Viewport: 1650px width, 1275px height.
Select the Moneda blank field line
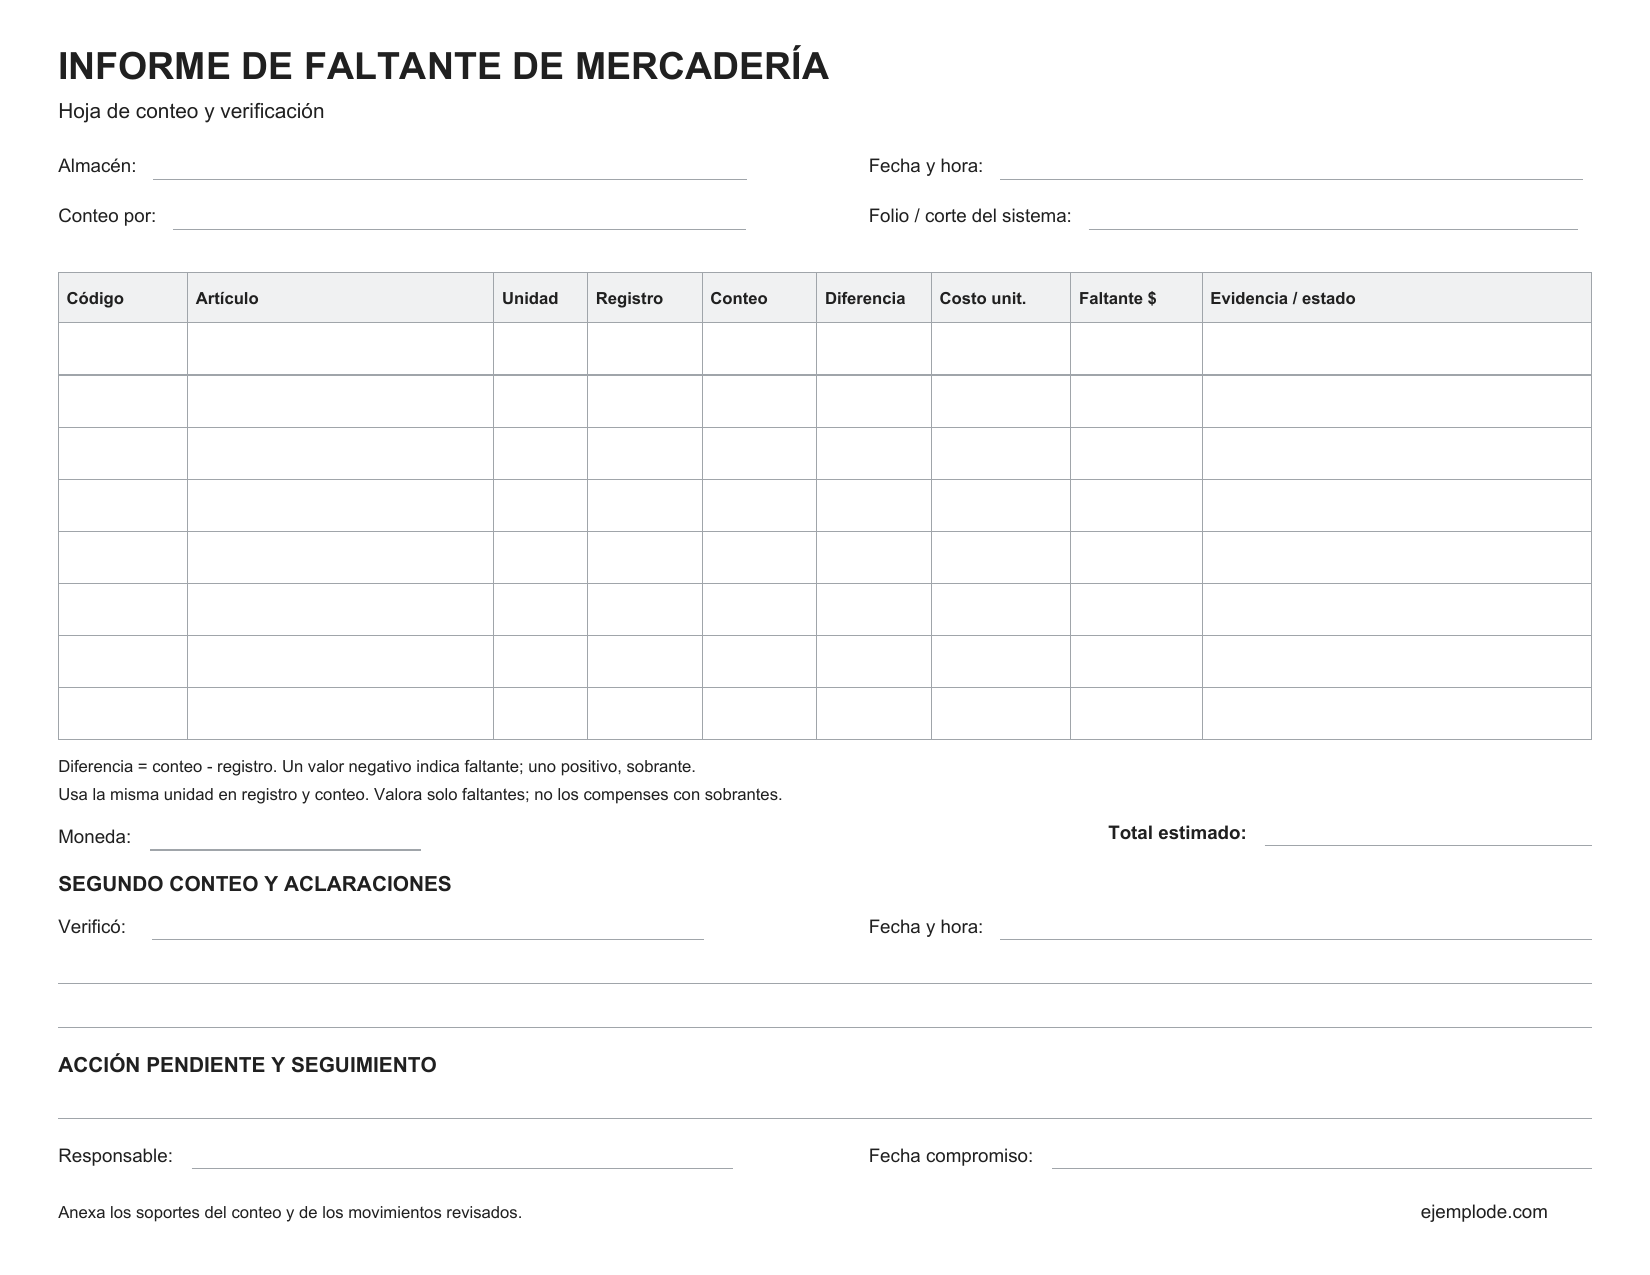click(x=285, y=838)
